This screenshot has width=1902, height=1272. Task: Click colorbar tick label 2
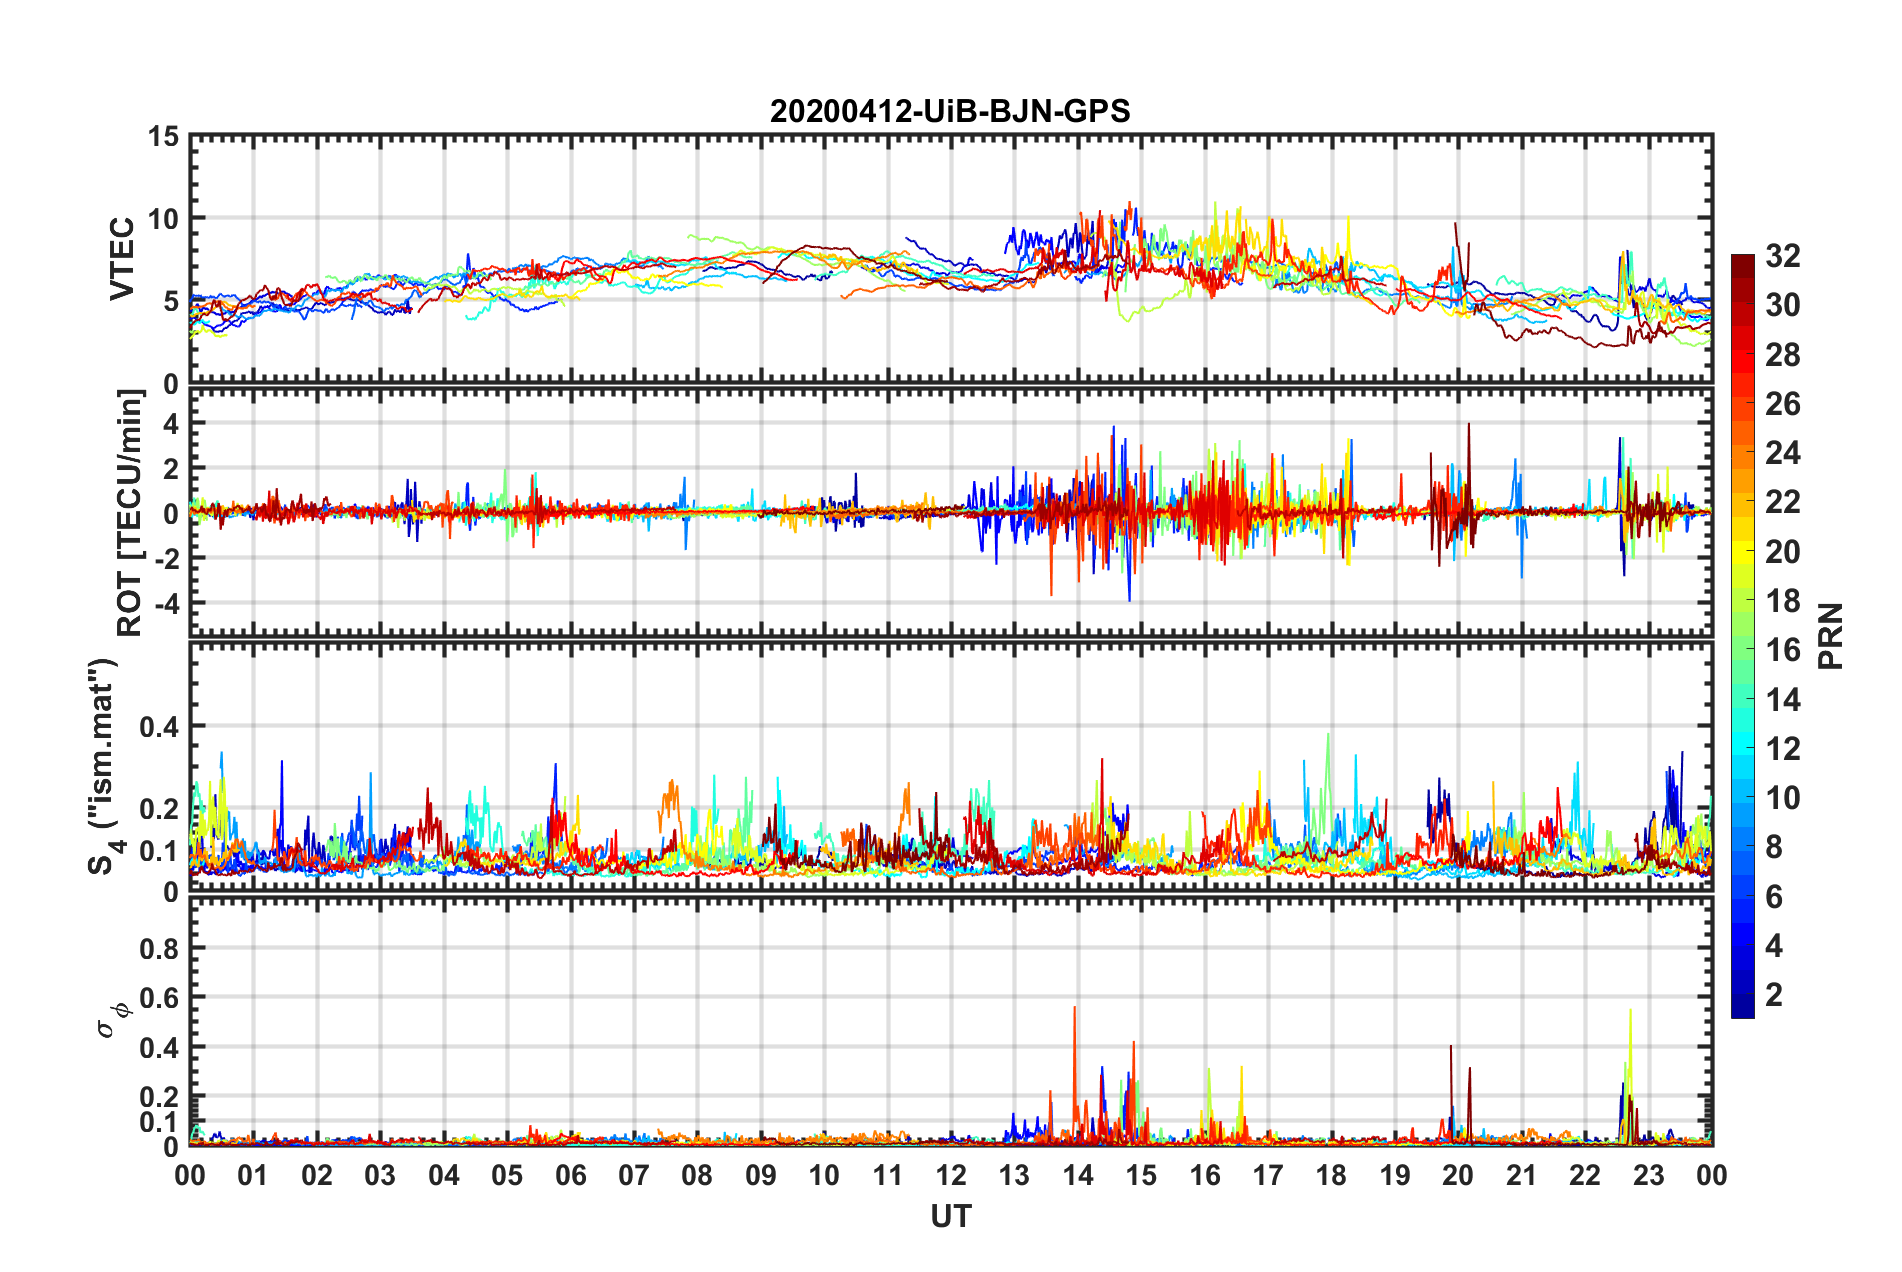[1774, 995]
